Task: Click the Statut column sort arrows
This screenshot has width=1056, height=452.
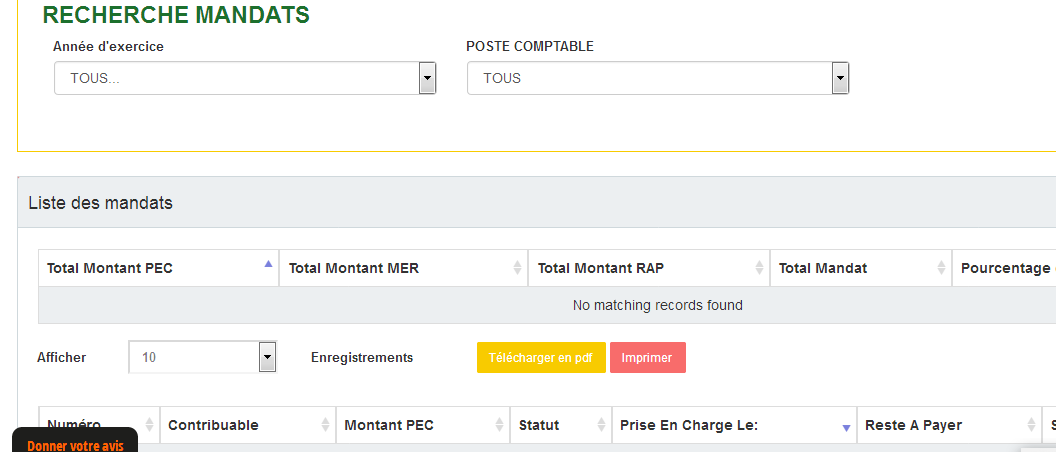Action: (600, 425)
